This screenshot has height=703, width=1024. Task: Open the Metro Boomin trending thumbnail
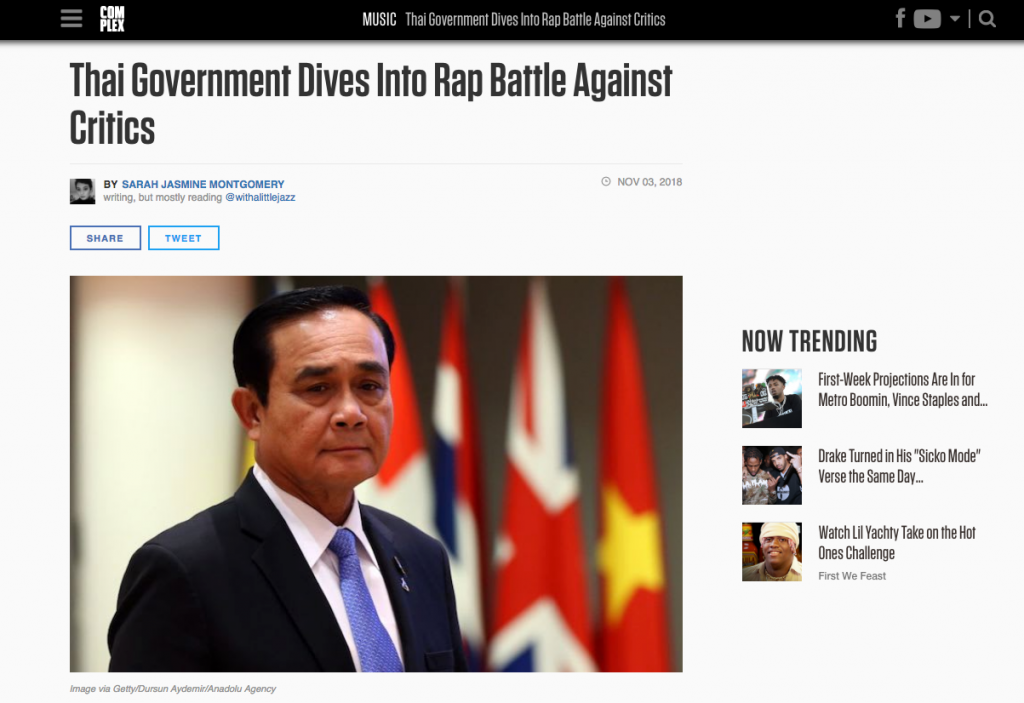[x=771, y=398]
